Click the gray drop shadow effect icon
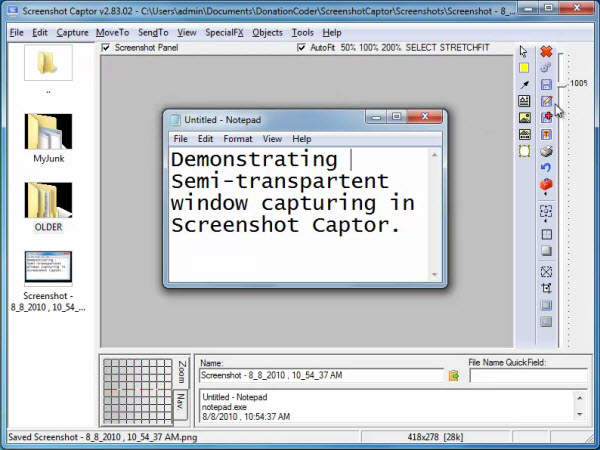The width and height of the screenshot is (600, 450). click(547, 251)
